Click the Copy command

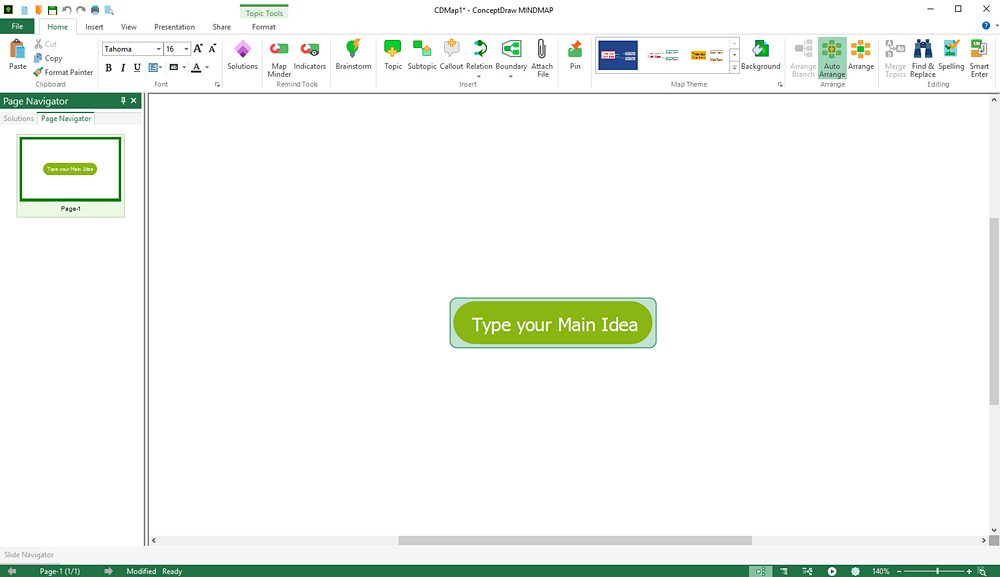point(48,58)
